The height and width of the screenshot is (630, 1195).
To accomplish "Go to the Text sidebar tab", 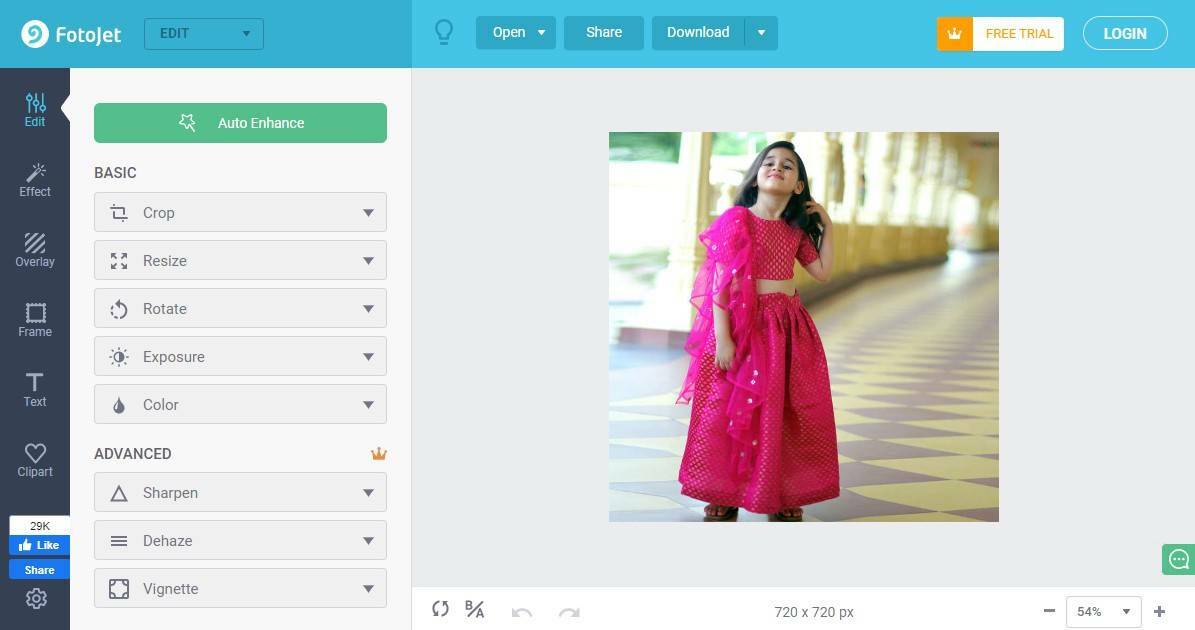I will click(35, 390).
